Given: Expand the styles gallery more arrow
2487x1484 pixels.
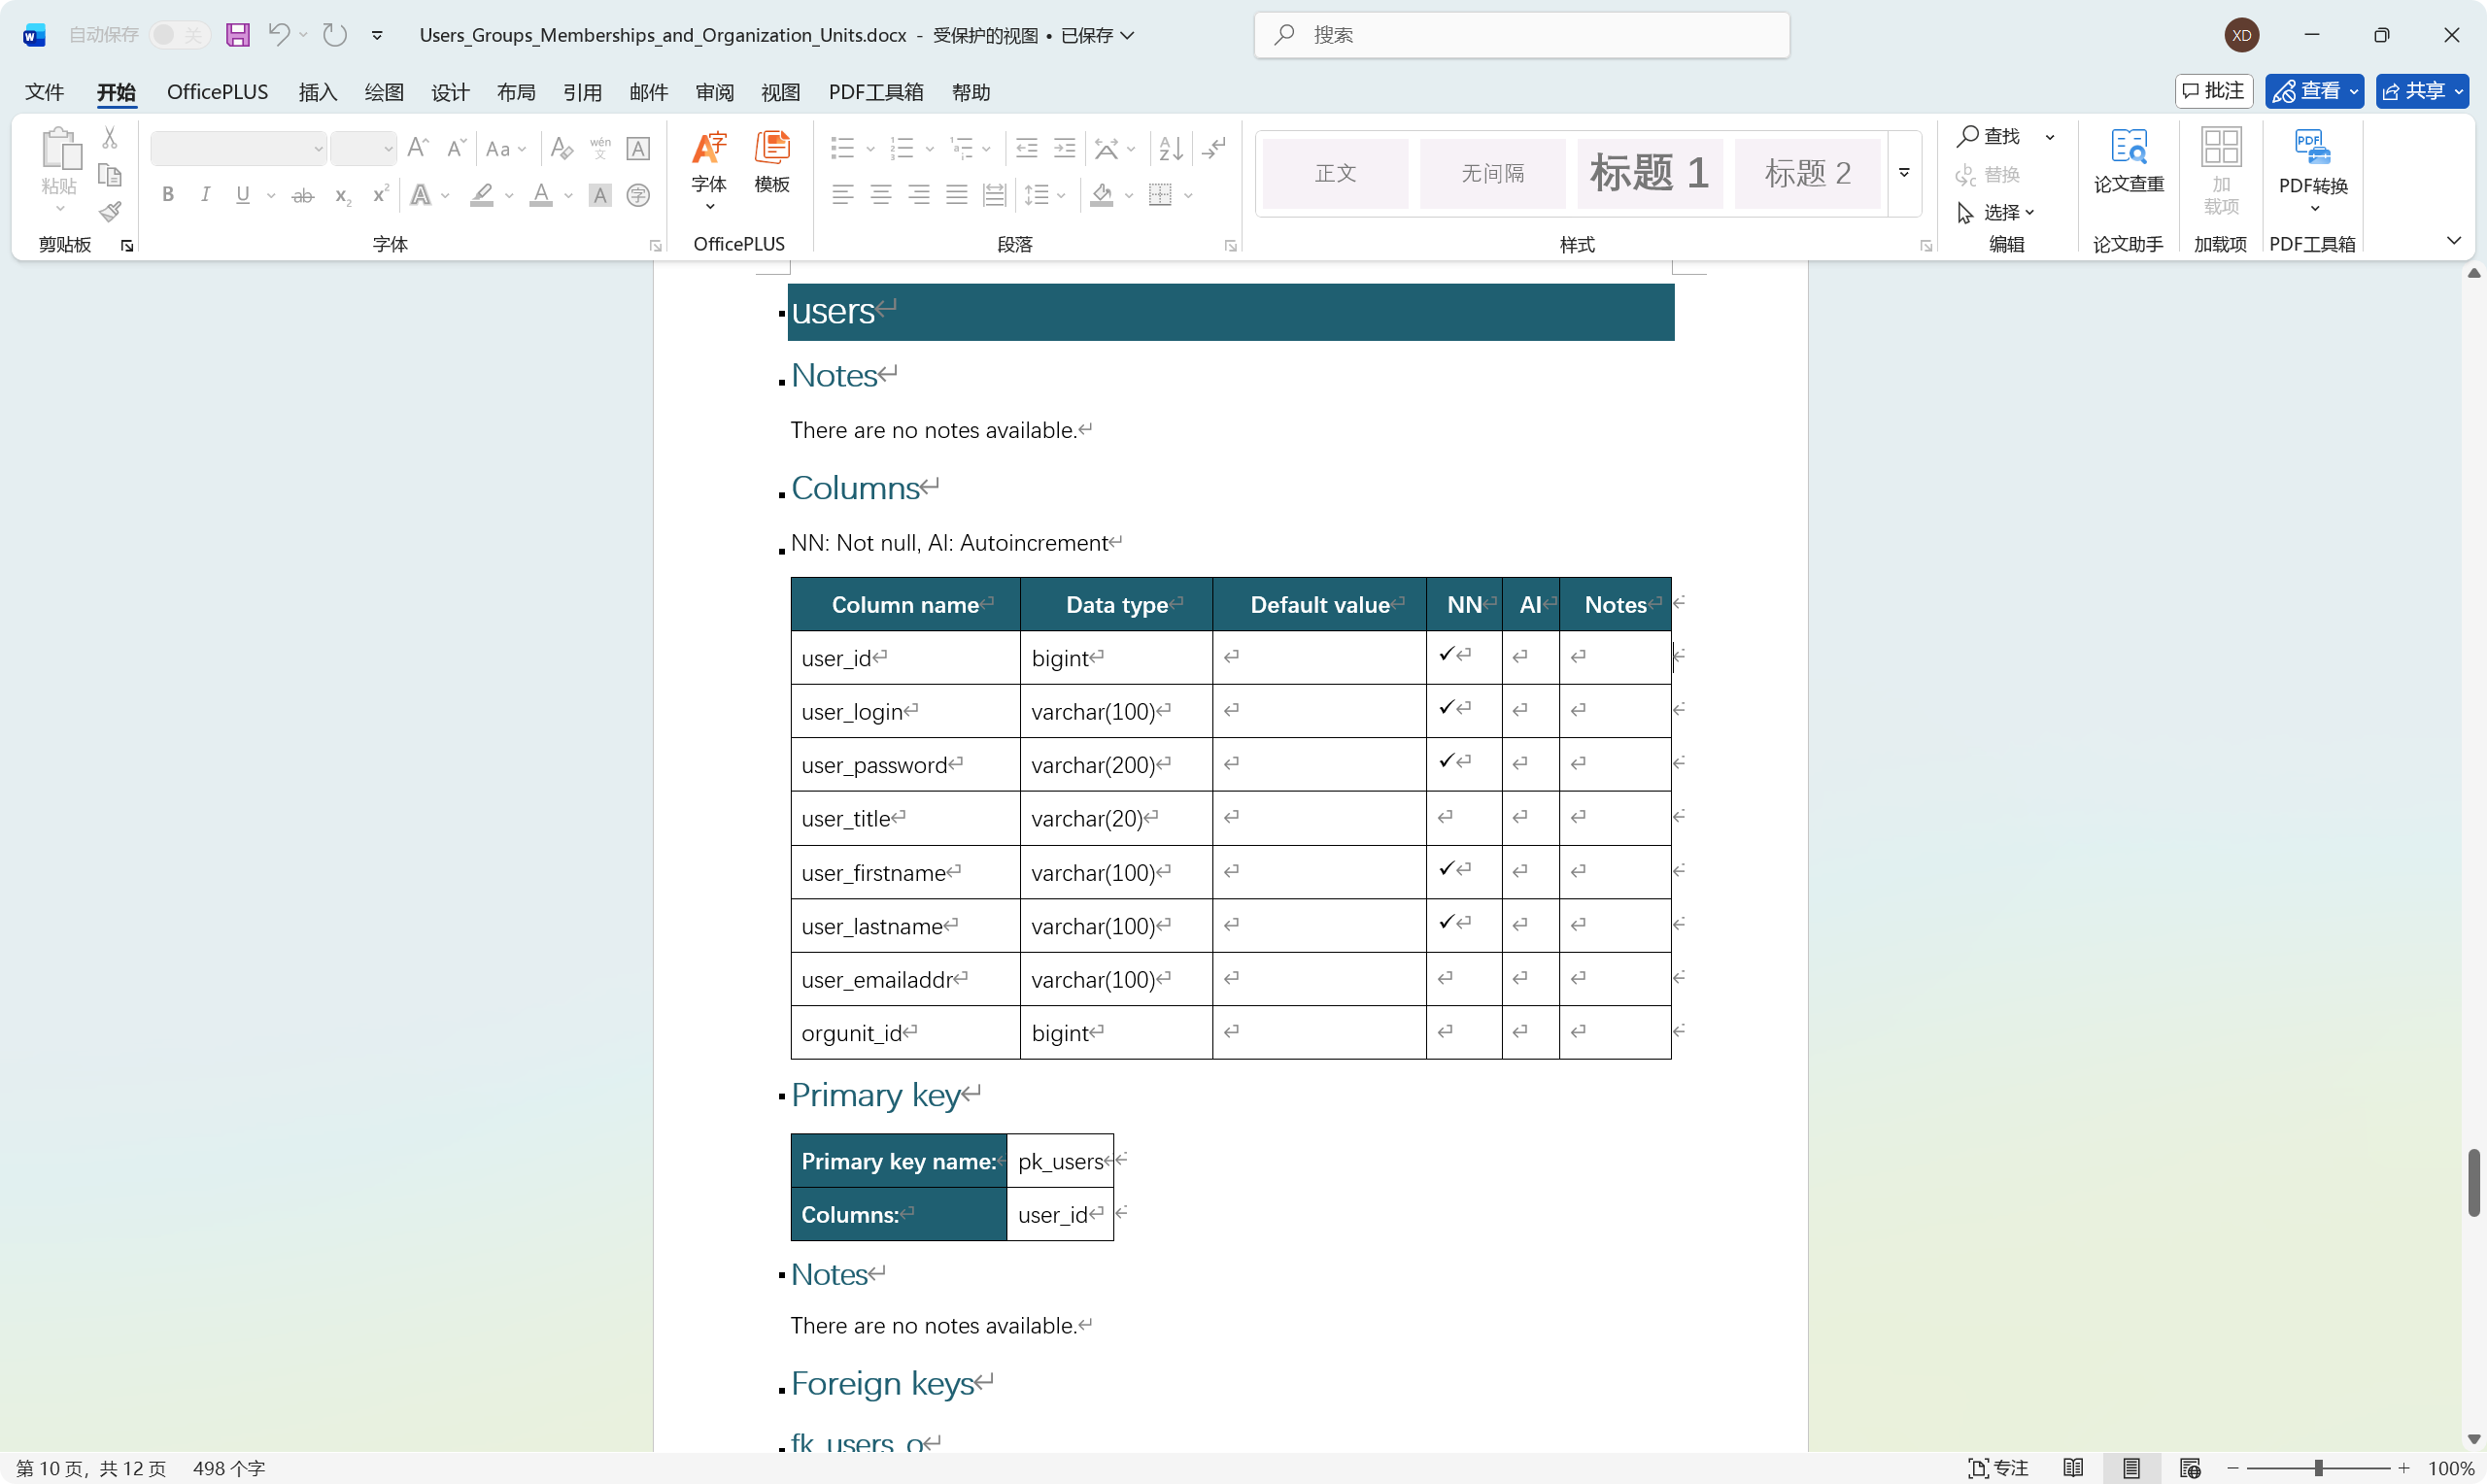Looking at the screenshot, I should (x=1905, y=173).
